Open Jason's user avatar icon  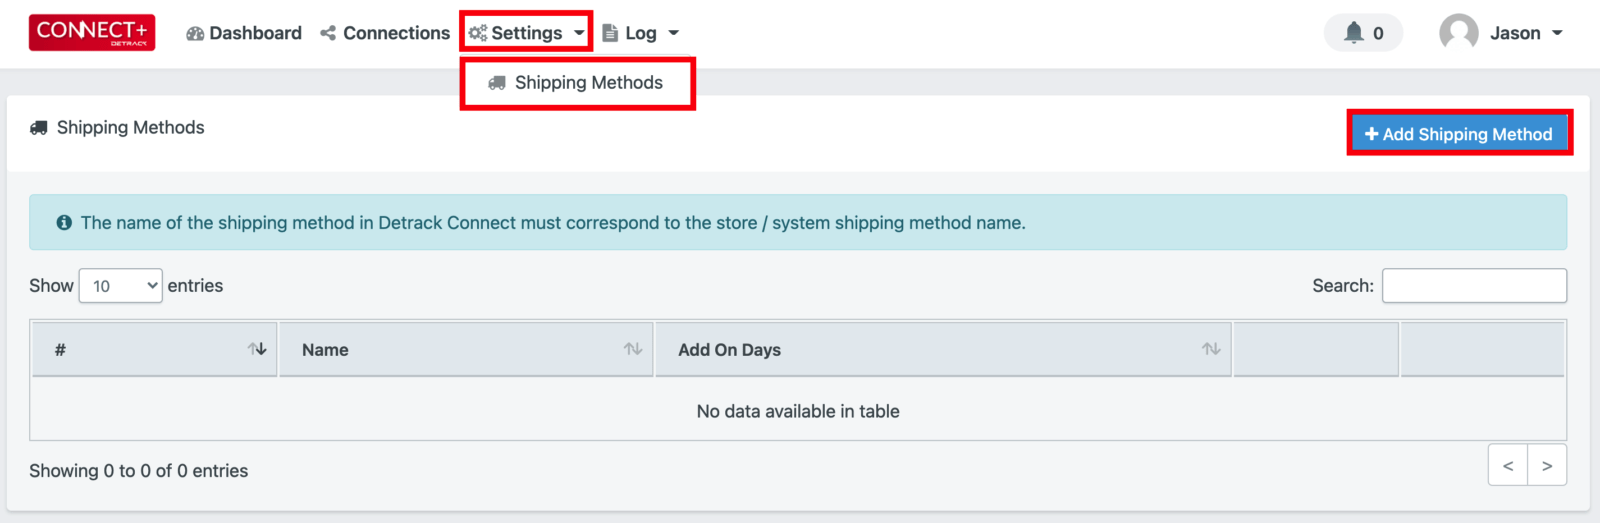coord(1459,33)
